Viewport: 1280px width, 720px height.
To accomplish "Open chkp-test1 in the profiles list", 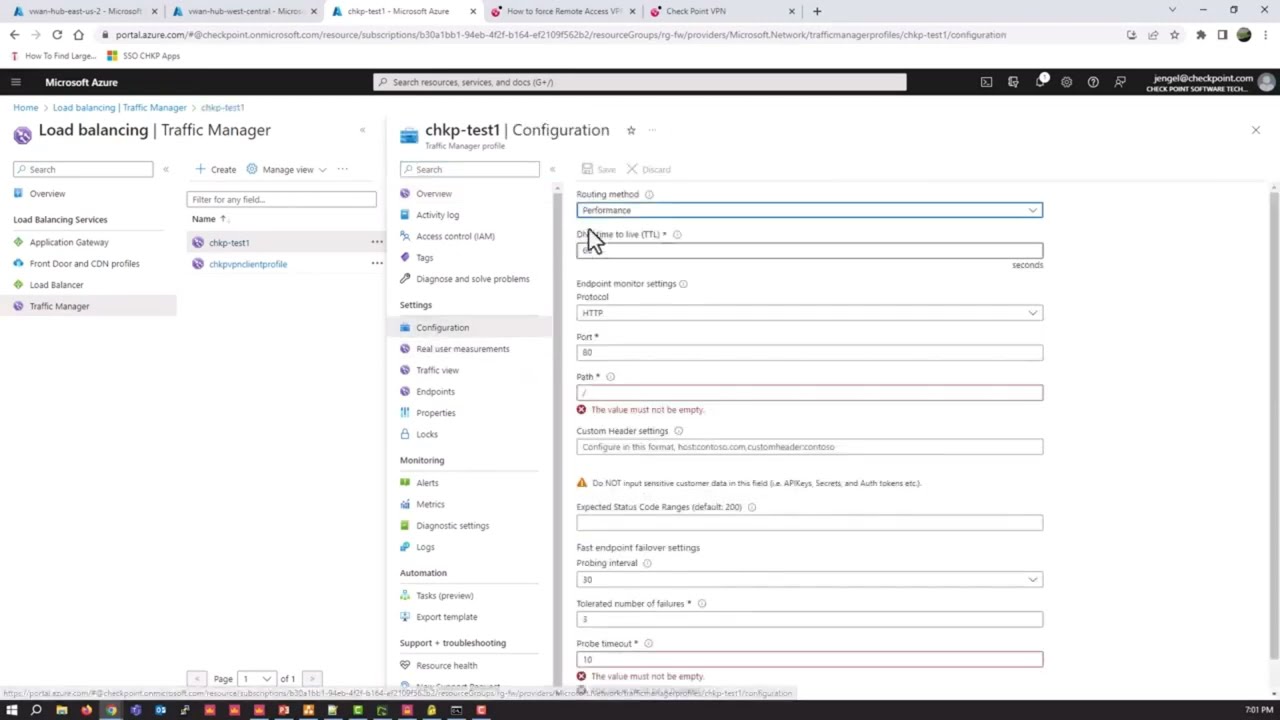I will point(229,242).
